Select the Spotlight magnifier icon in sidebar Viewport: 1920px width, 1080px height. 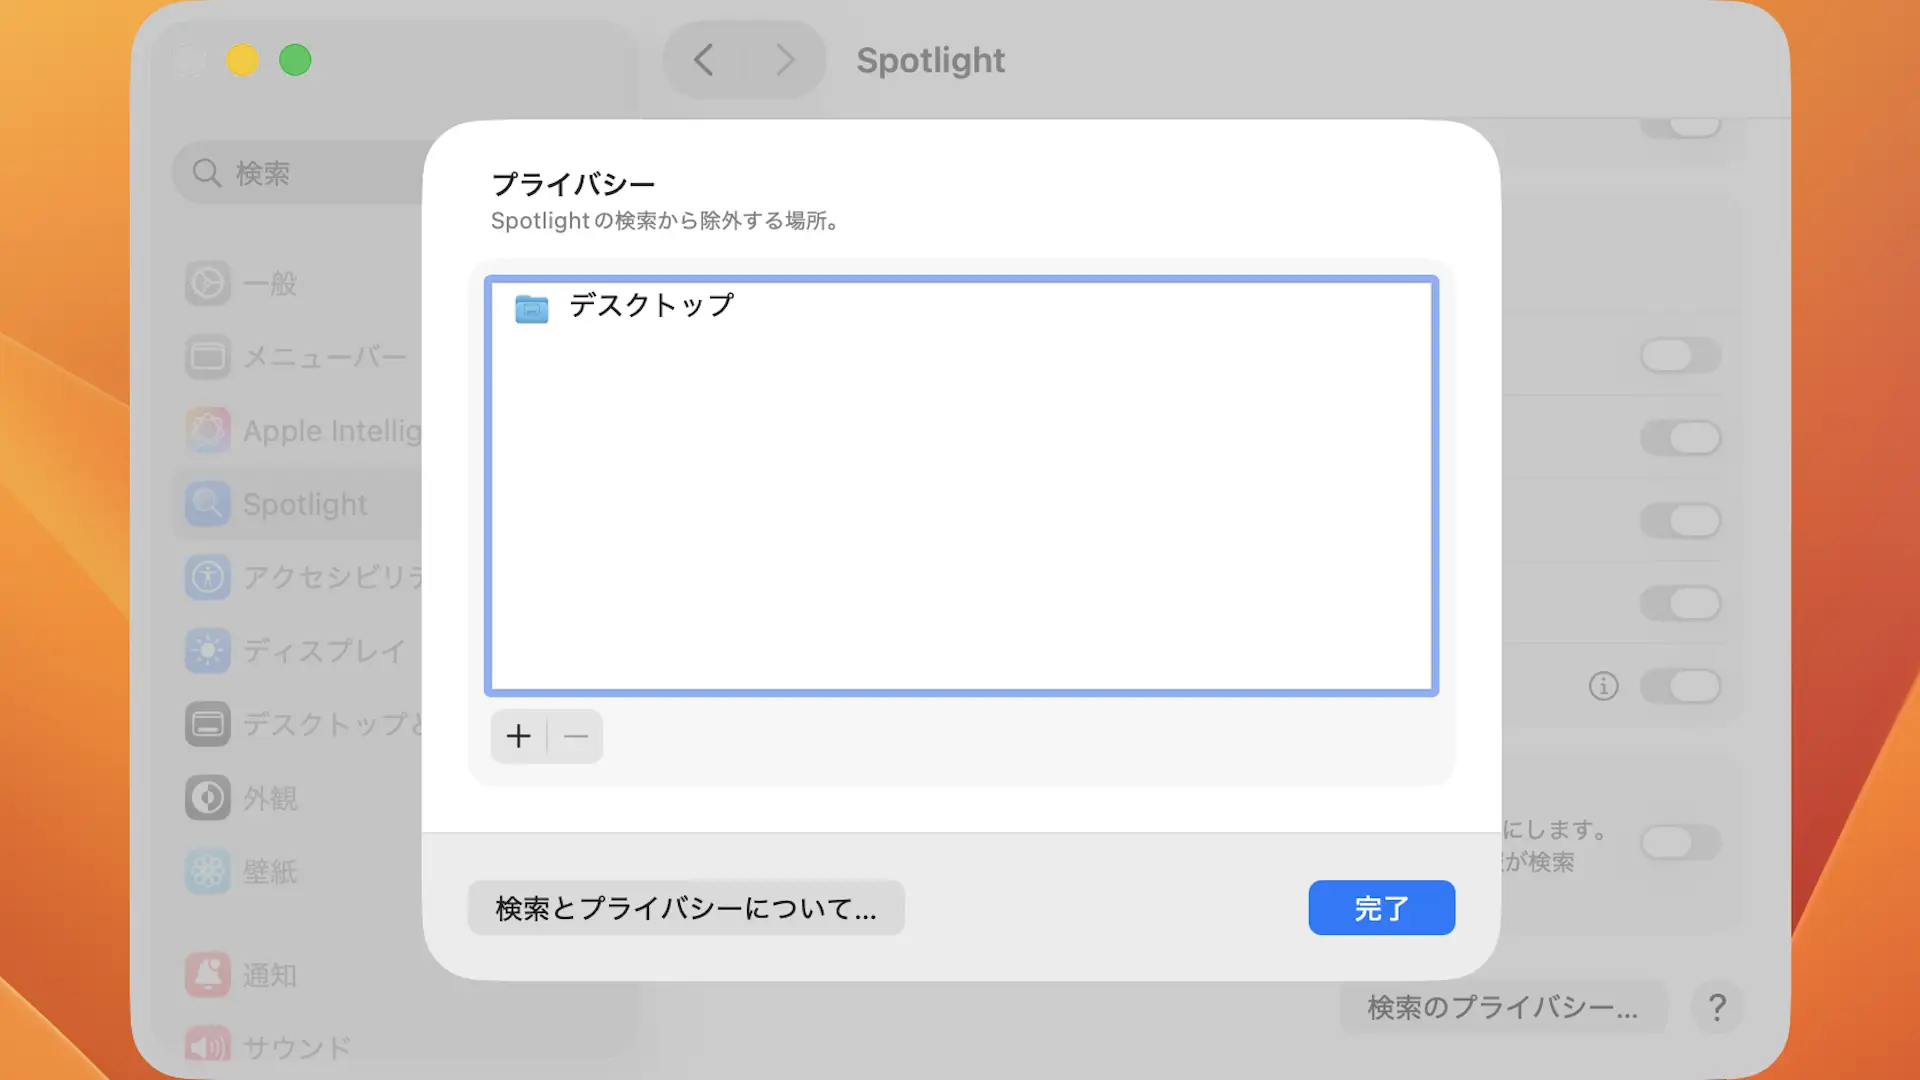tap(207, 504)
